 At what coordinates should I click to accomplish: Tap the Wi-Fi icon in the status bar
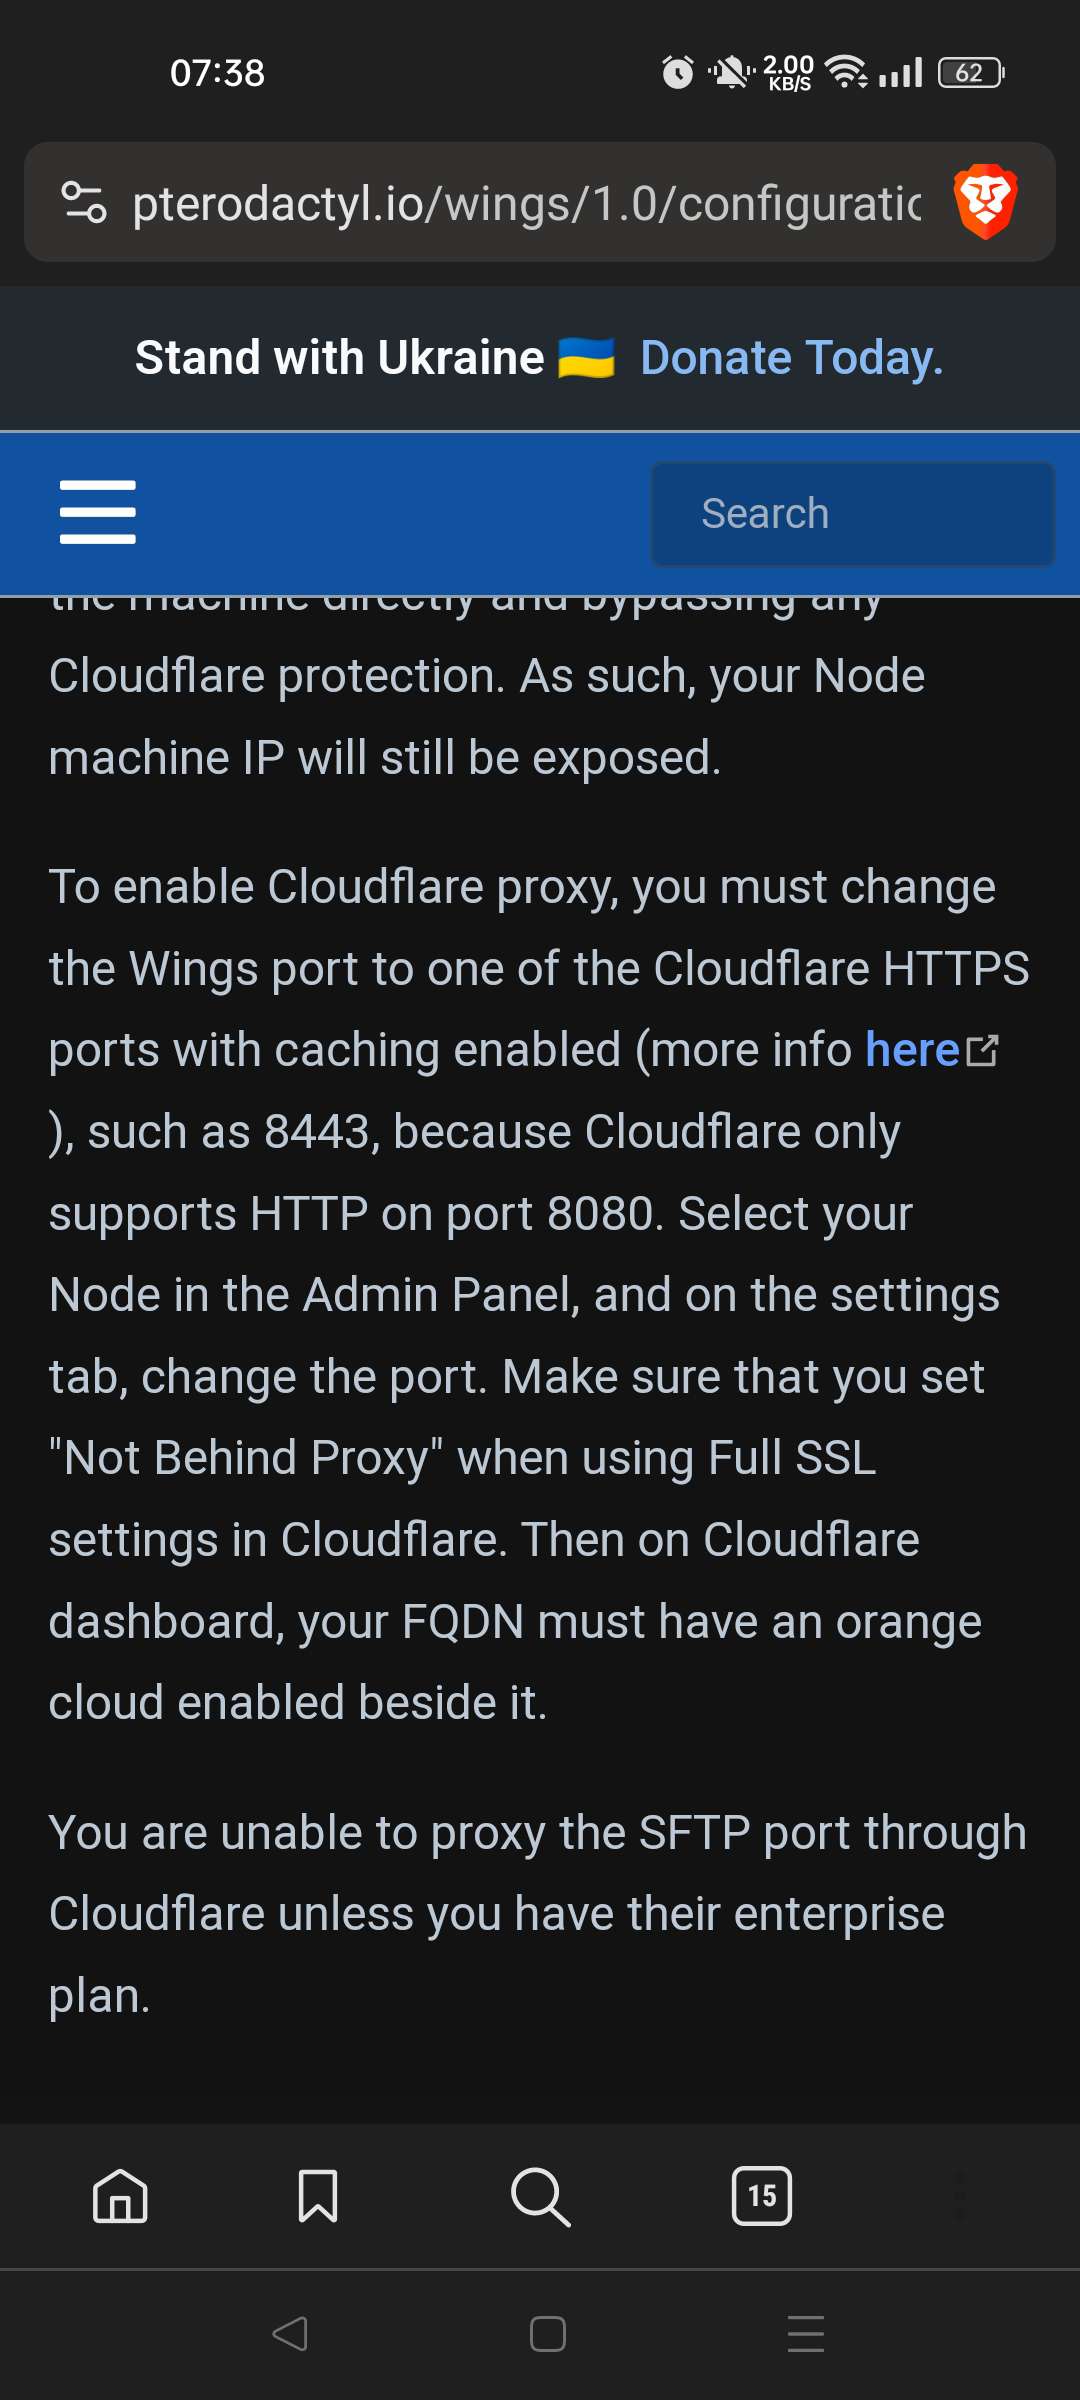click(x=846, y=72)
